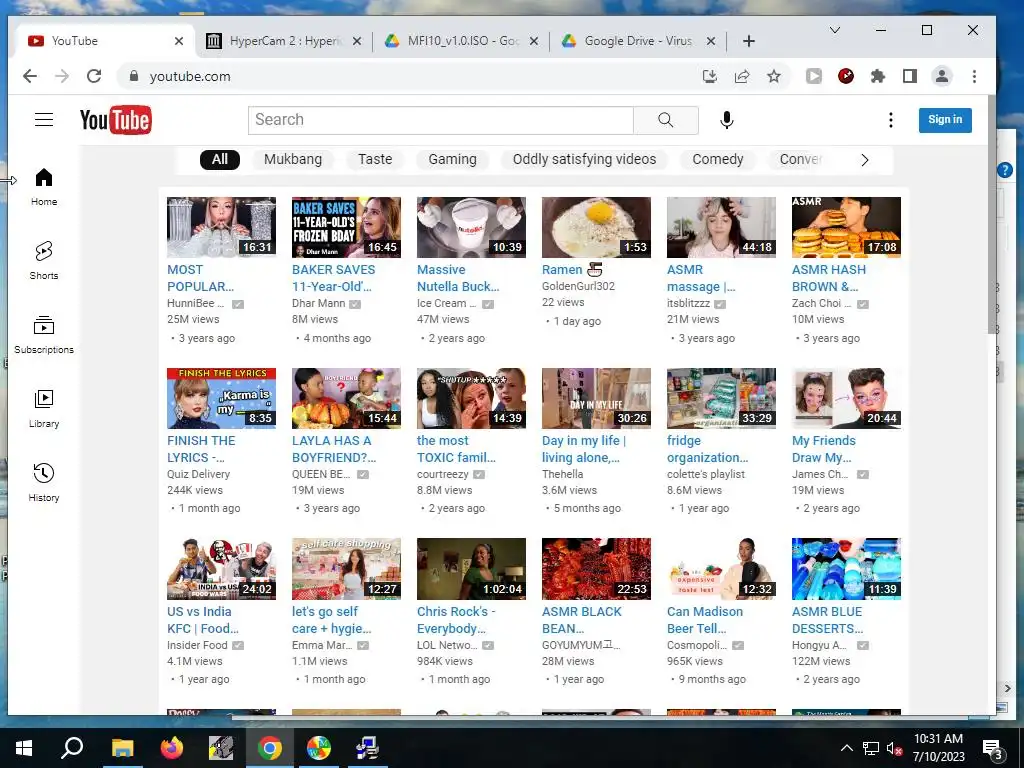1024x768 pixels.
Task: Select the Gaming category chip
Action: click(452, 159)
